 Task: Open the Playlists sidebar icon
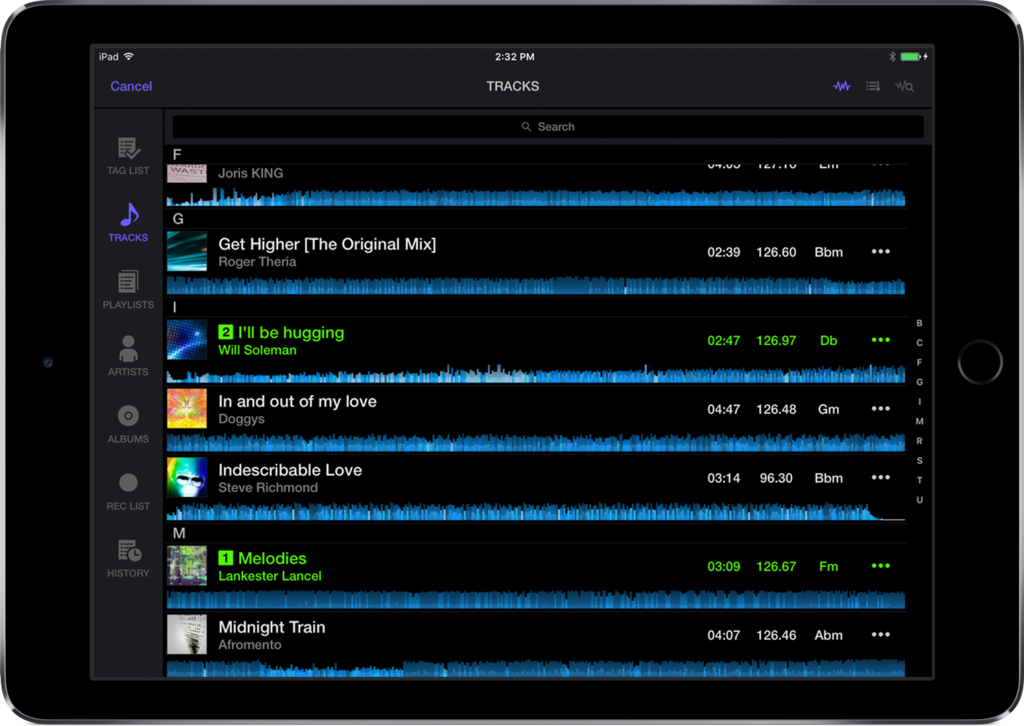(128, 283)
